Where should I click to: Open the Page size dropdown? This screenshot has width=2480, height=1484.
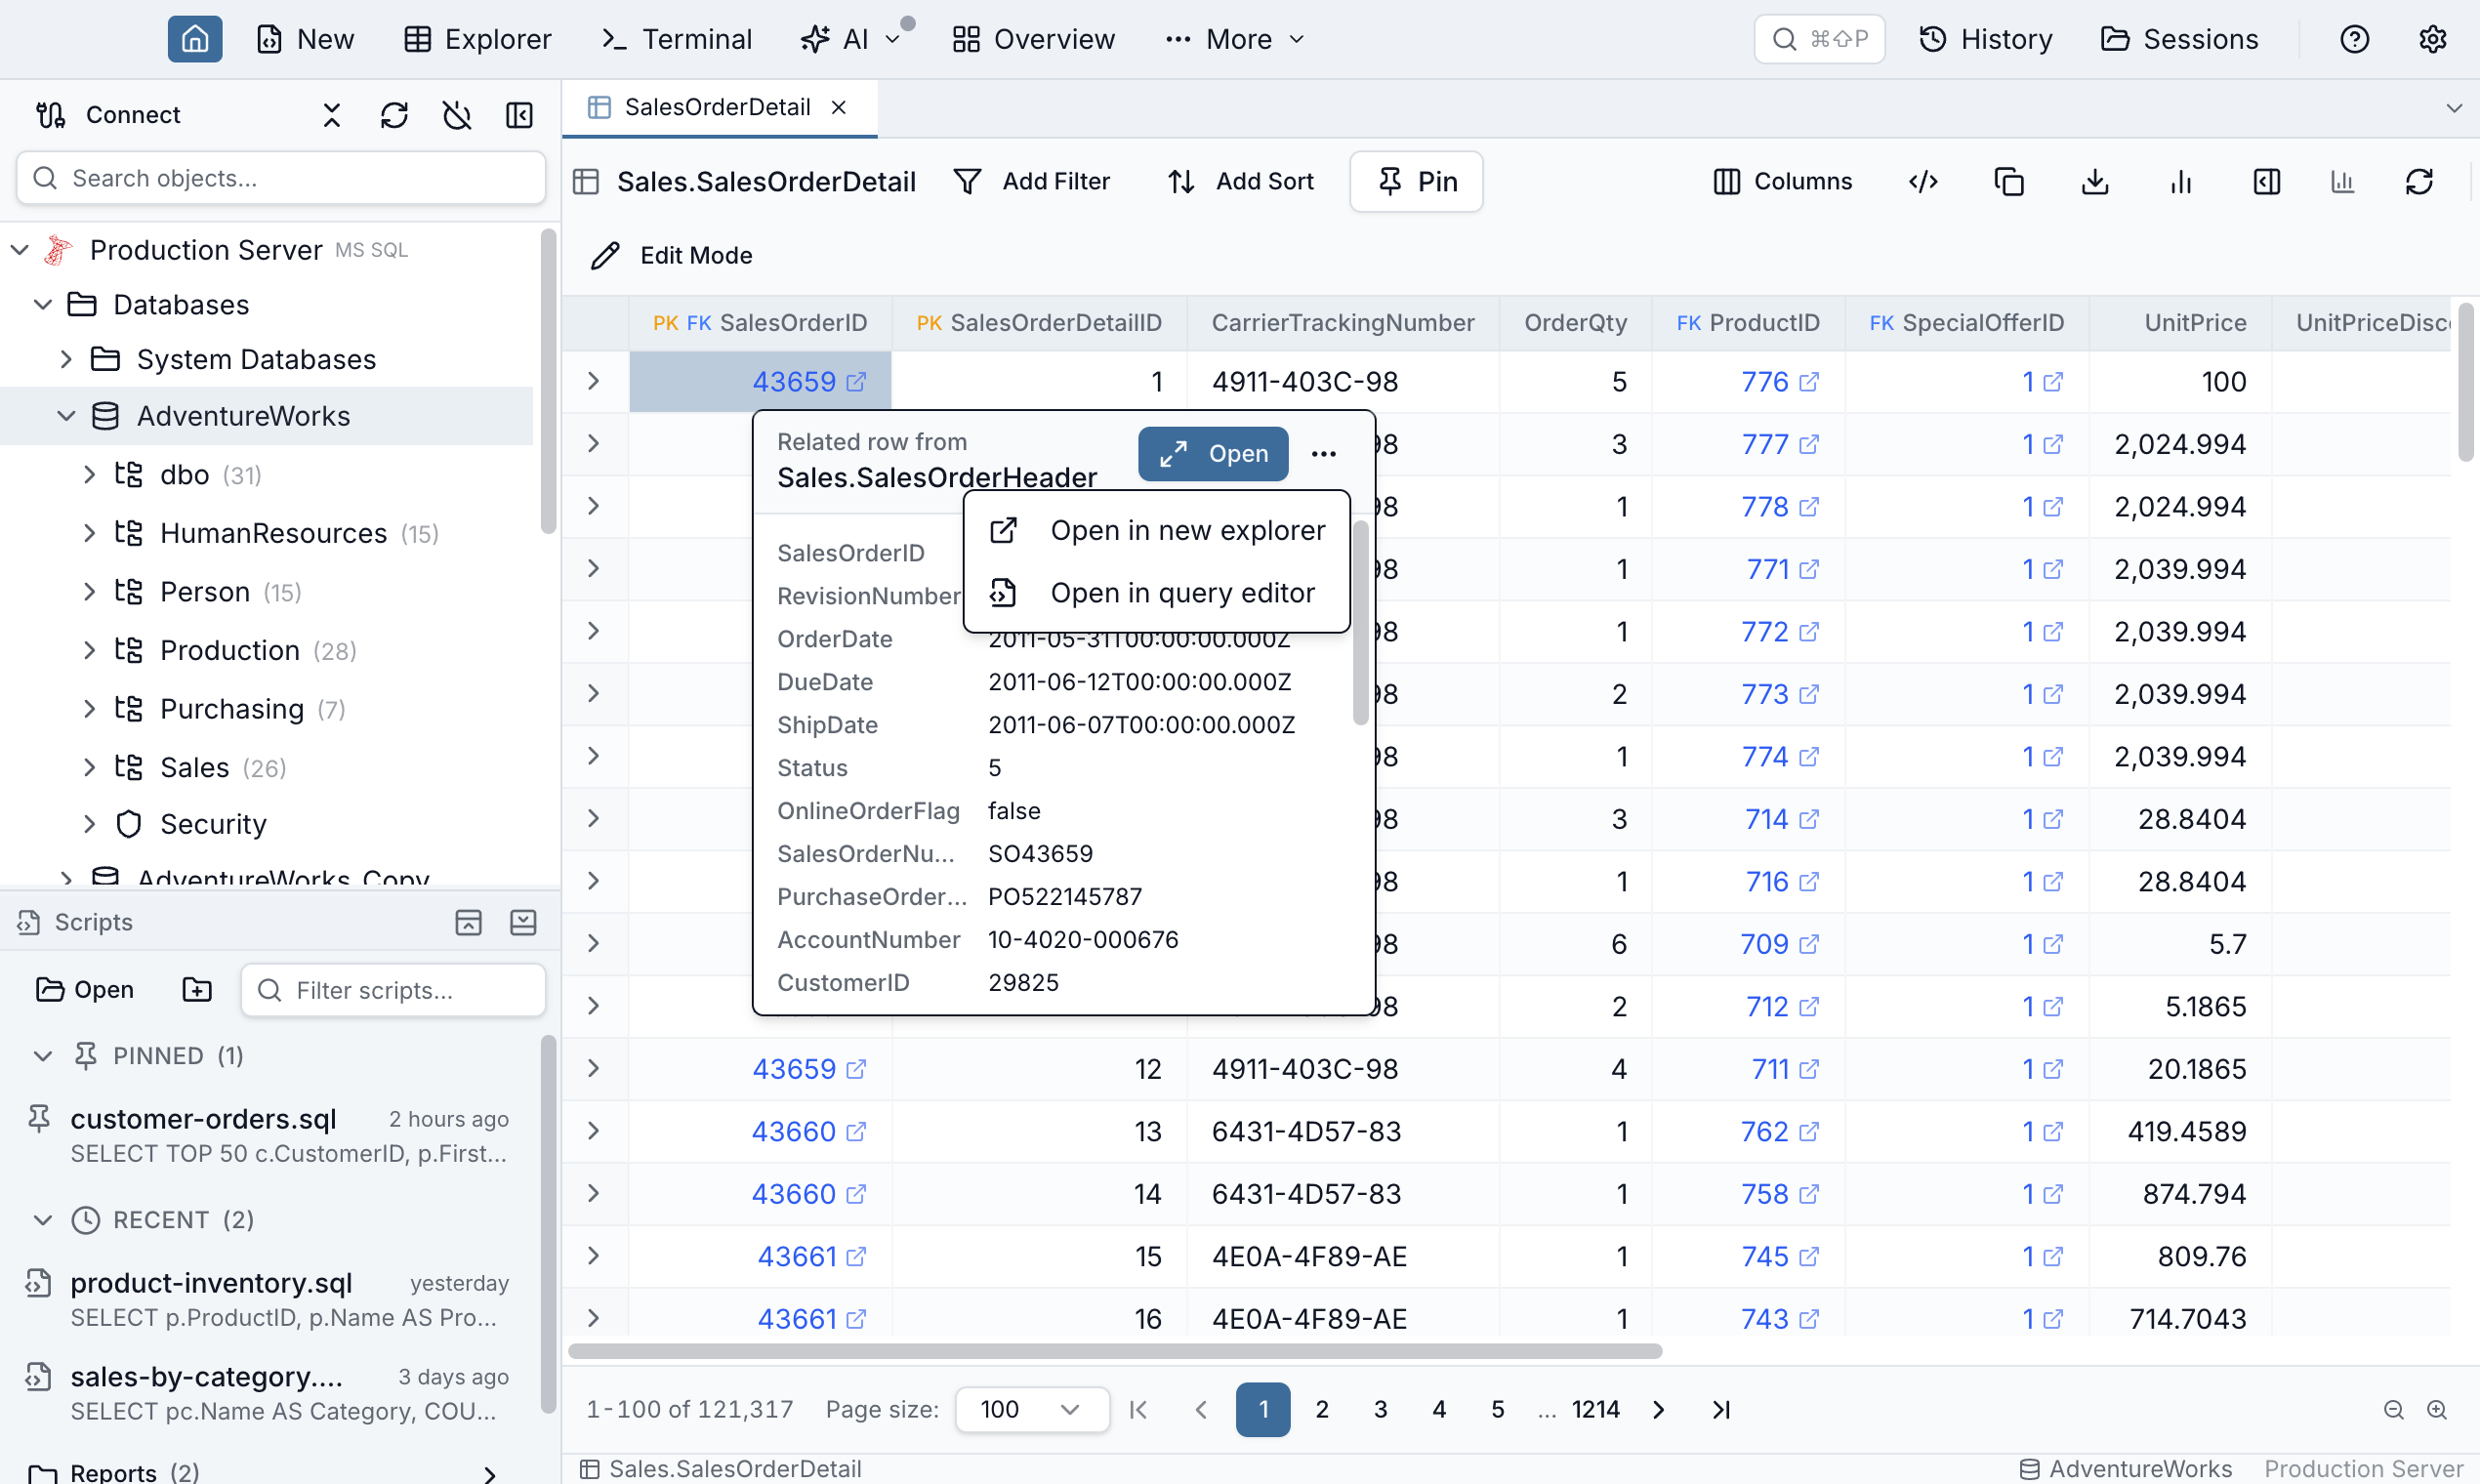coord(1032,1410)
